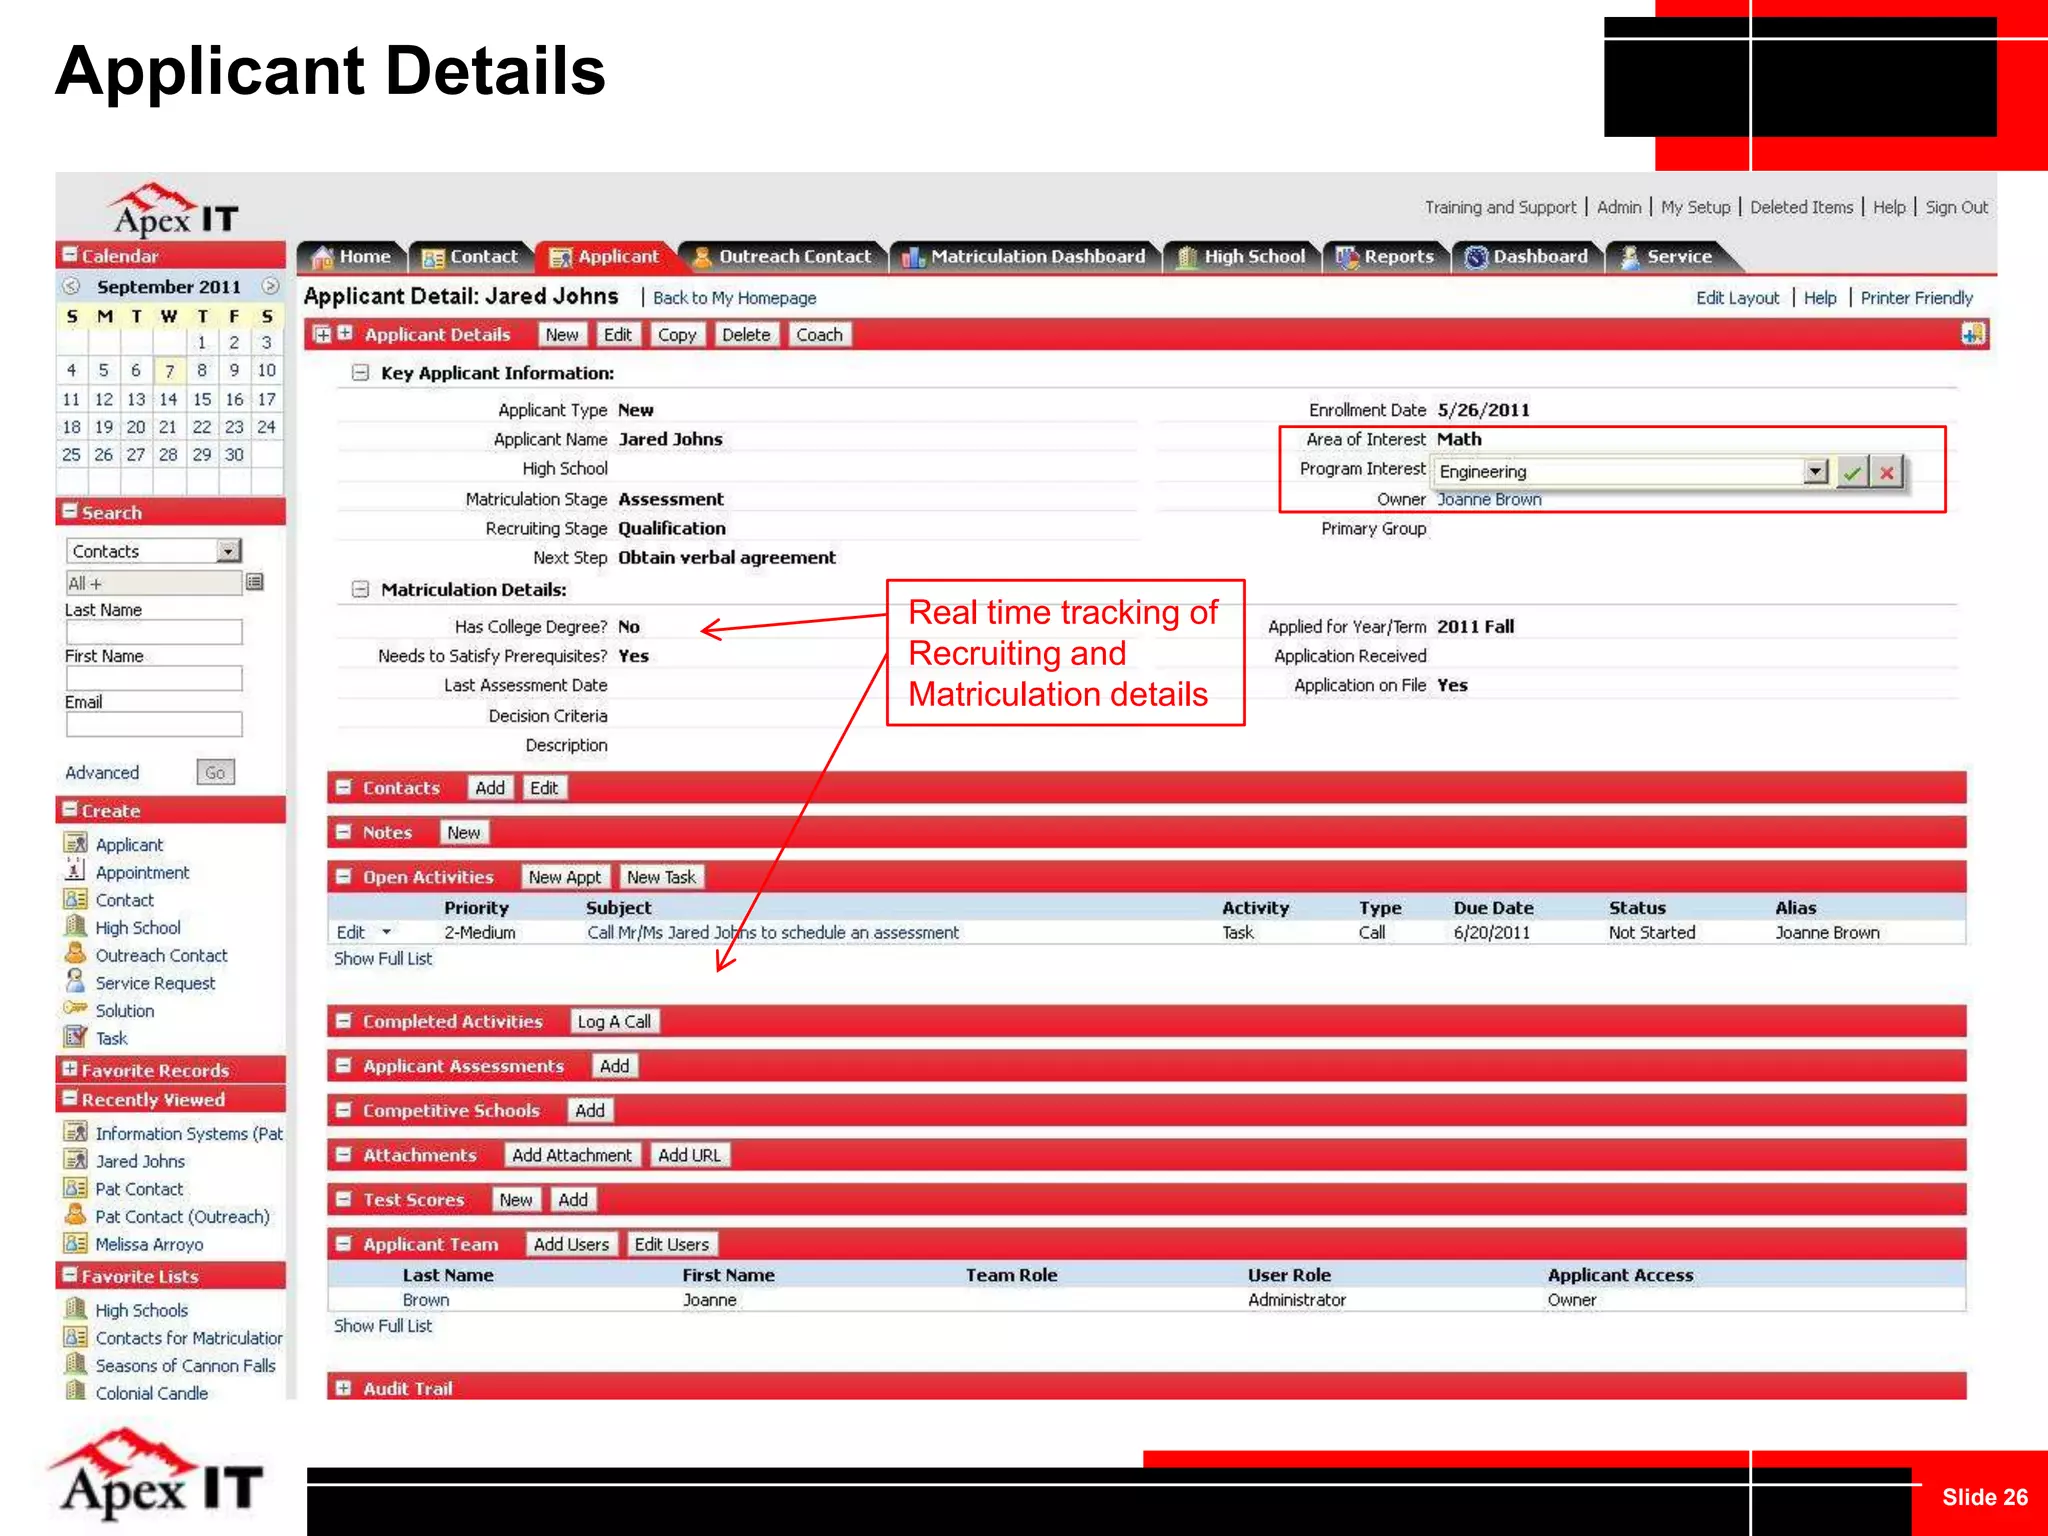Click the Solution key icon
2048x1536 pixels.
[x=75, y=1008]
